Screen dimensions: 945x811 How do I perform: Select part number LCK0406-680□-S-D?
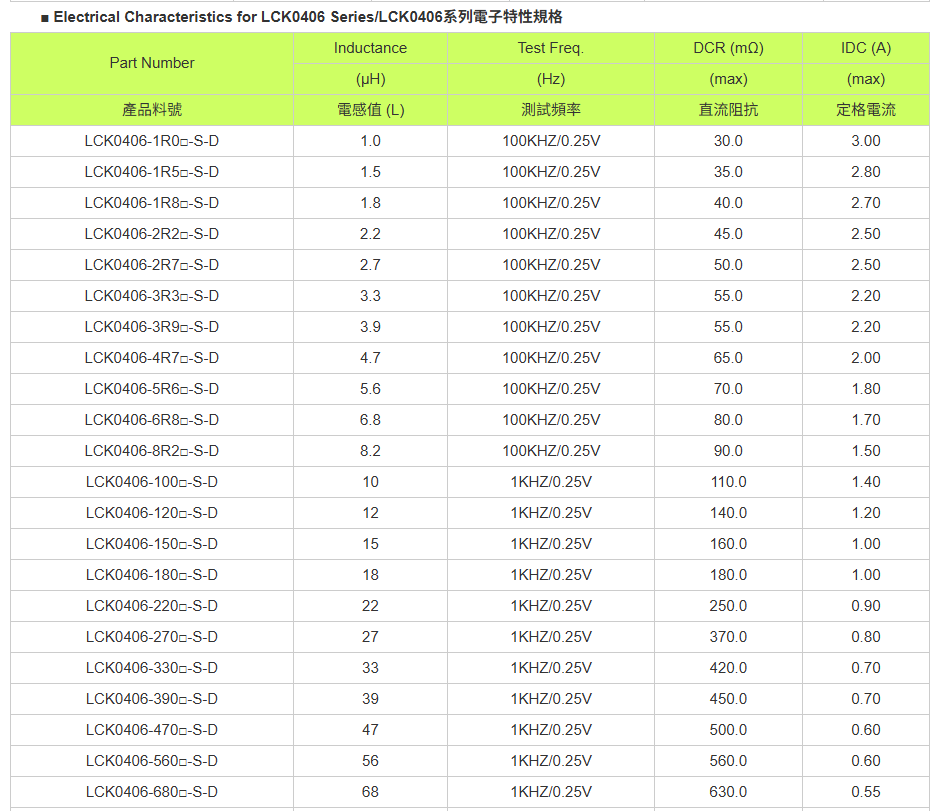point(152,792)
